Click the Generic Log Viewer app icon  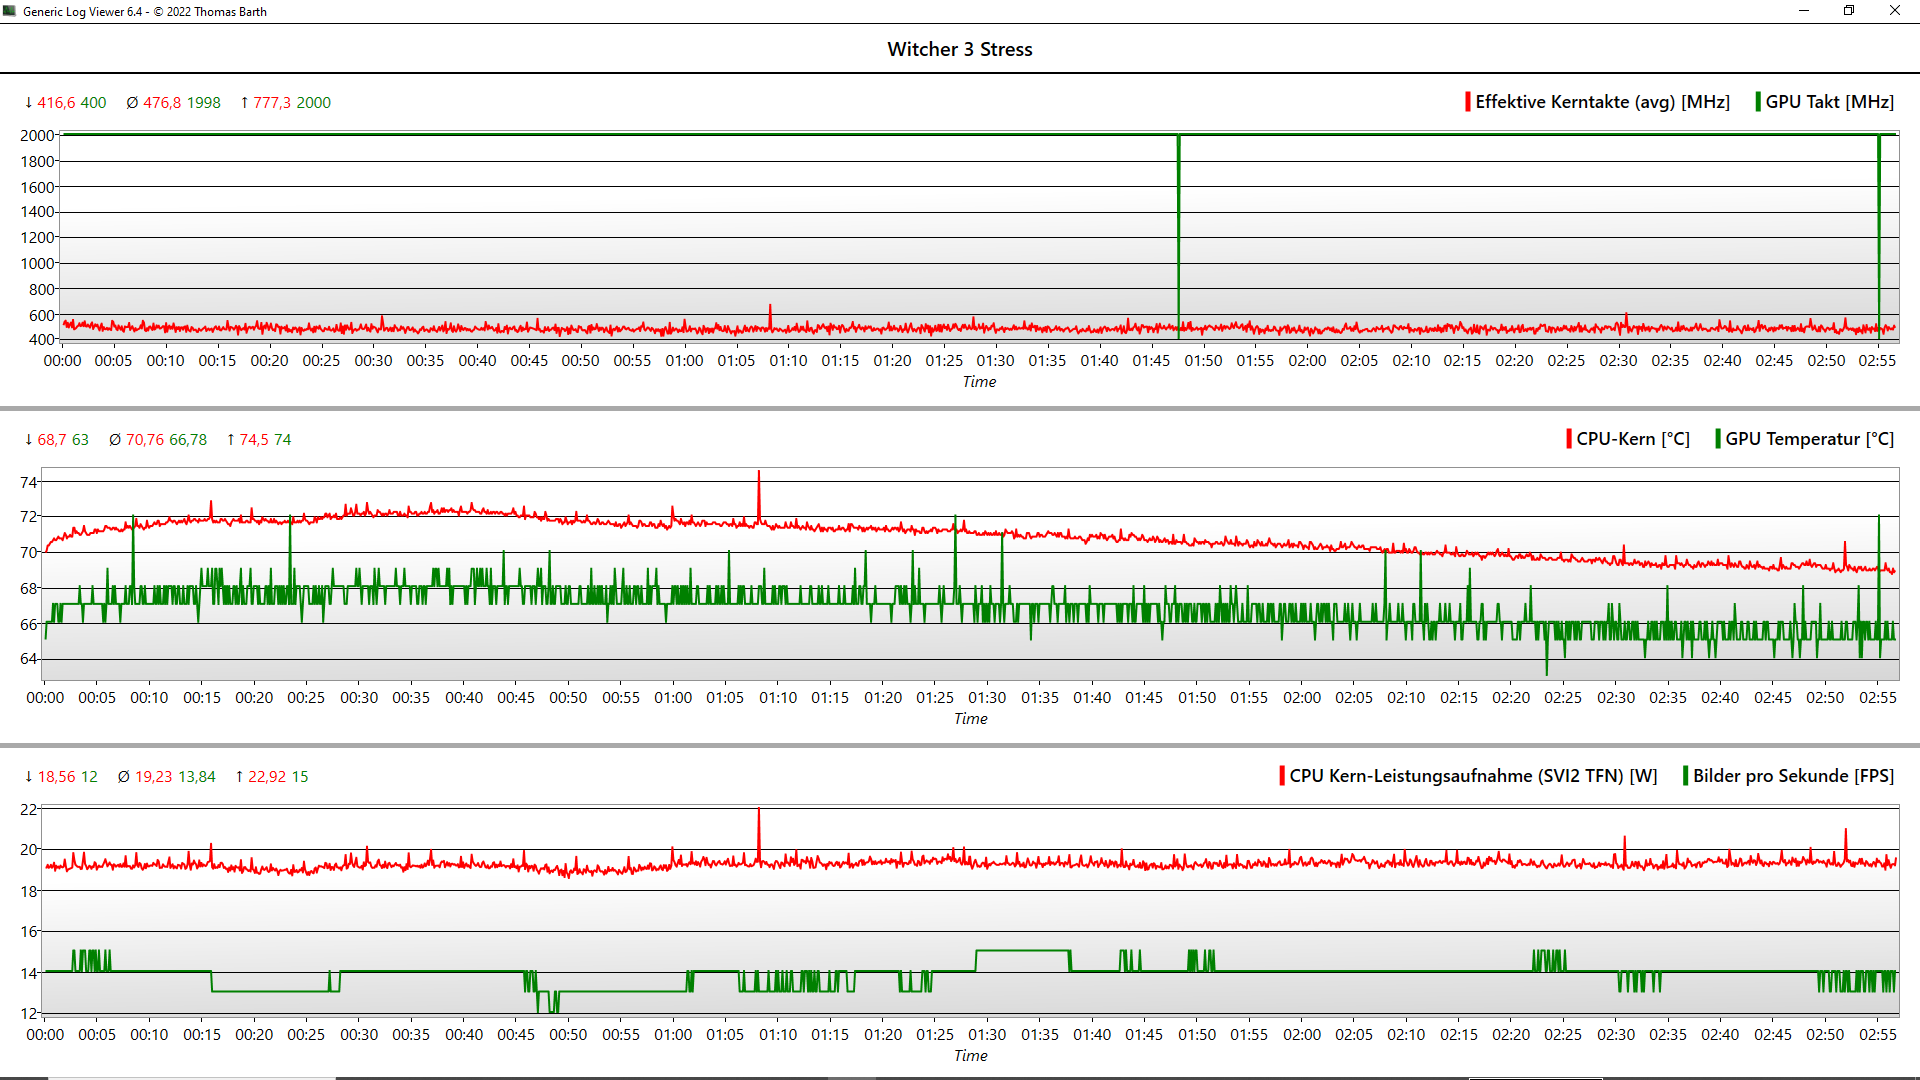[x=10, y=11]
